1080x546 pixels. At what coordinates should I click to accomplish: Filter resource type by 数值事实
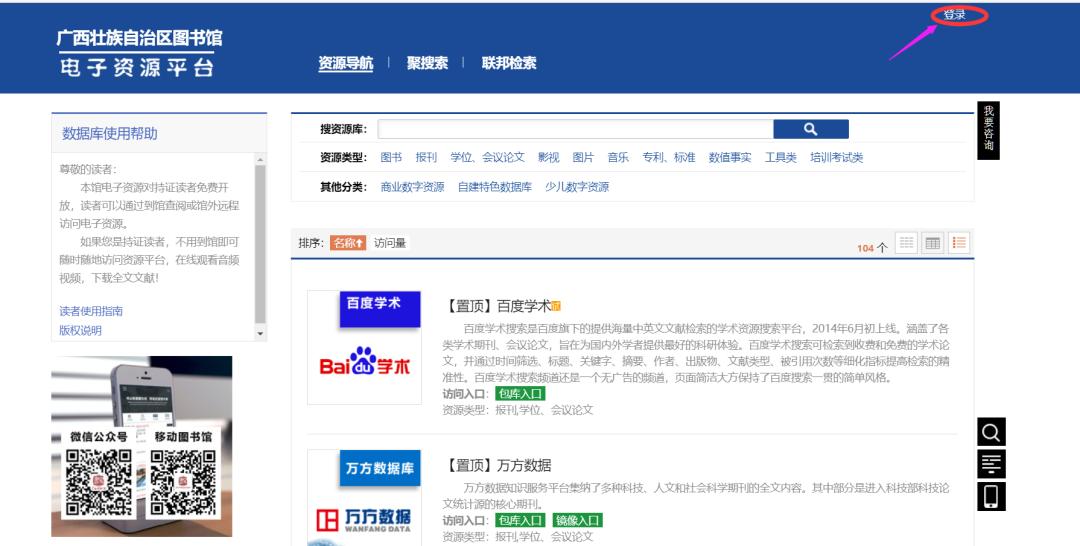[730, 158]
